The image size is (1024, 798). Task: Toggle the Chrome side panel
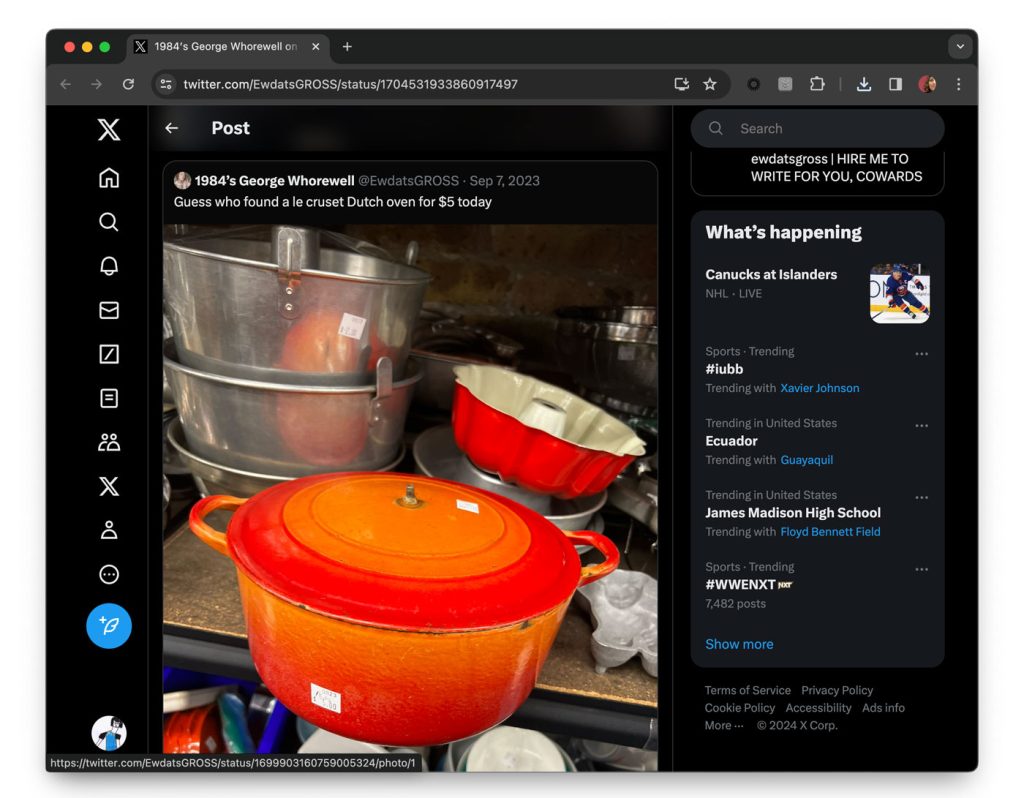[895, 84]
